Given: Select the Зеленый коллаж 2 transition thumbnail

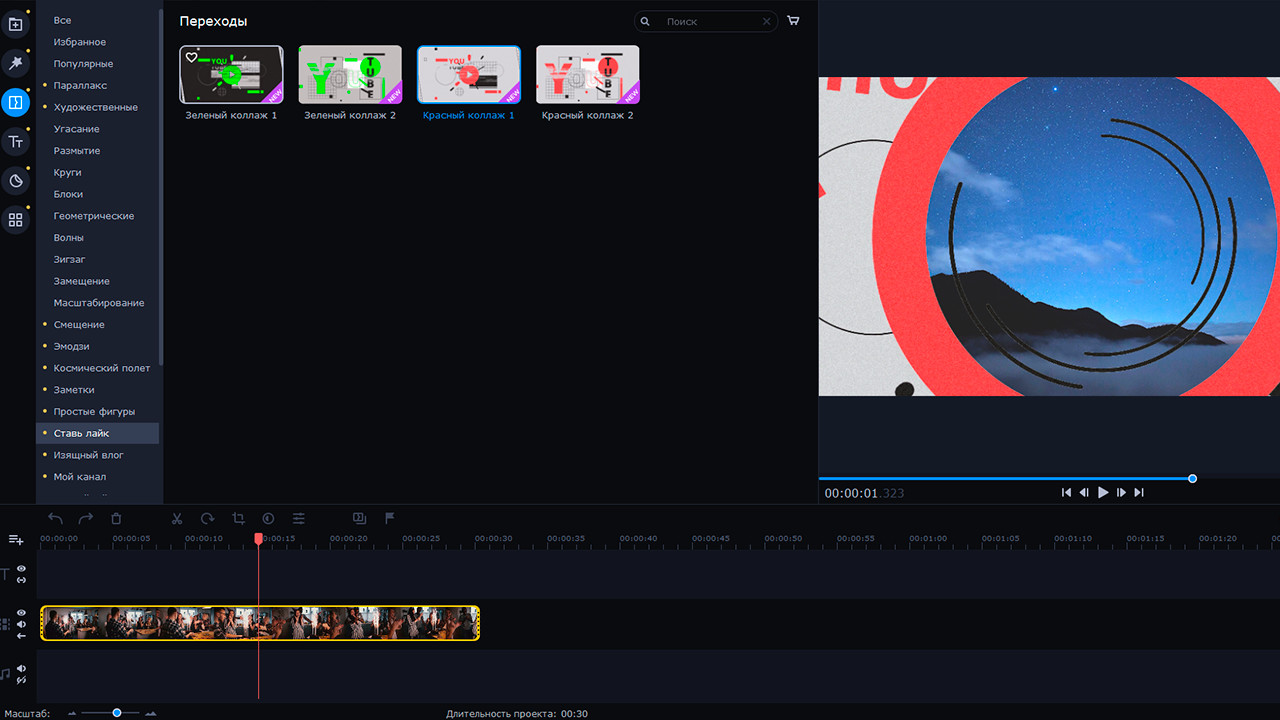Looking at the screenshot, I should [x=350, y=75].
